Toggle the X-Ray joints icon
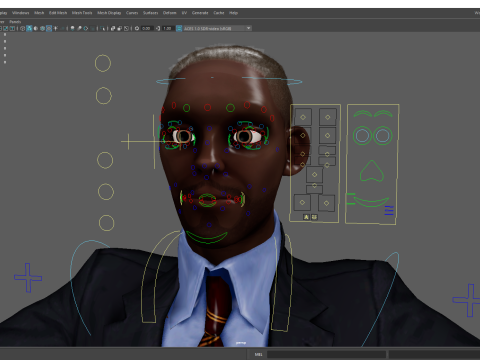The image size is (480, 360). [126, 28]
